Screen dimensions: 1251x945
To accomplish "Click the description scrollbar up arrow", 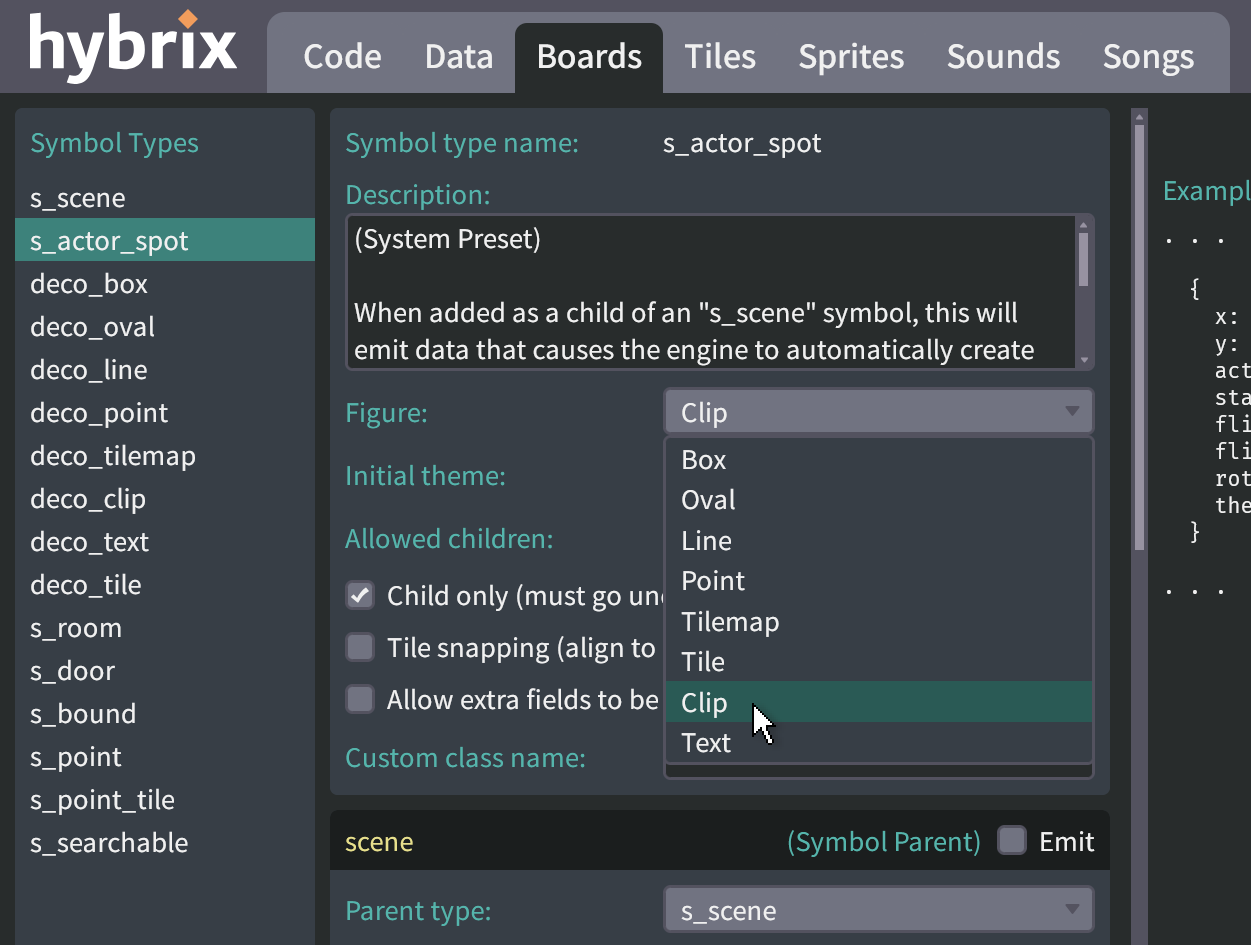I will 1083,225.
